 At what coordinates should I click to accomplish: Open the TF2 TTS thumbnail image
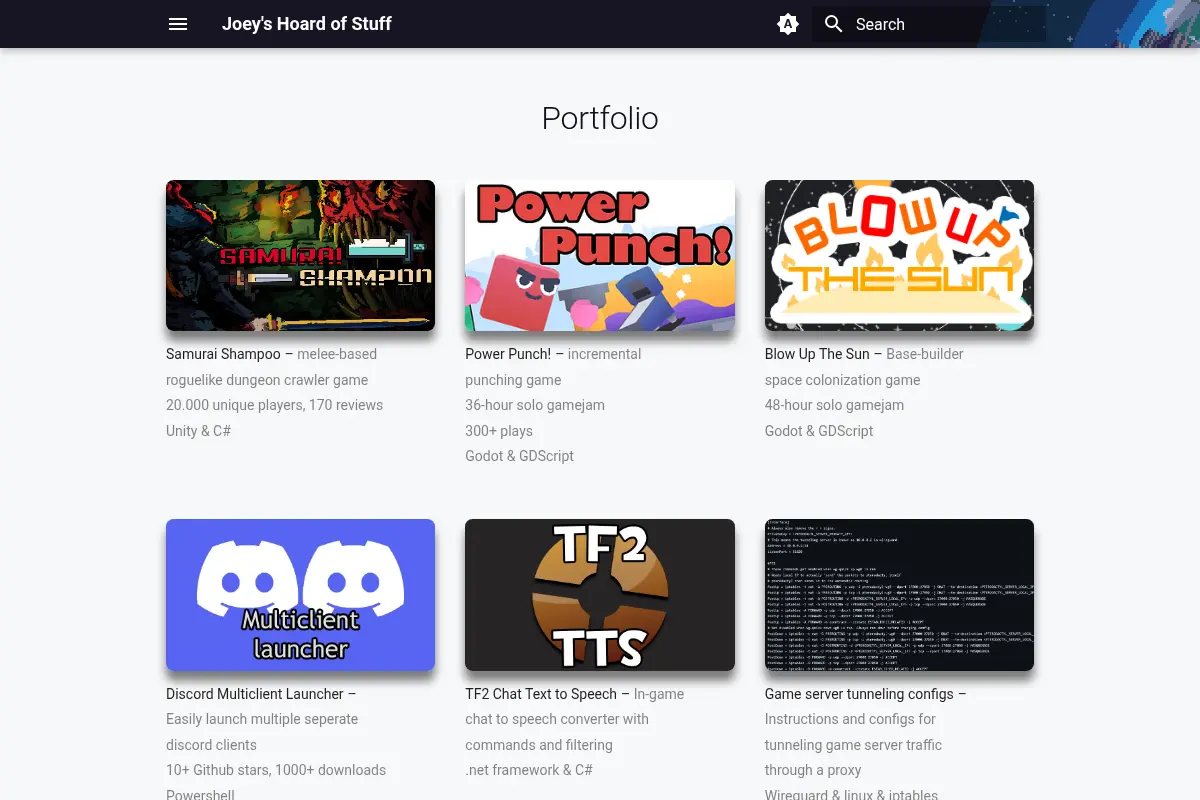coord(600,595)
